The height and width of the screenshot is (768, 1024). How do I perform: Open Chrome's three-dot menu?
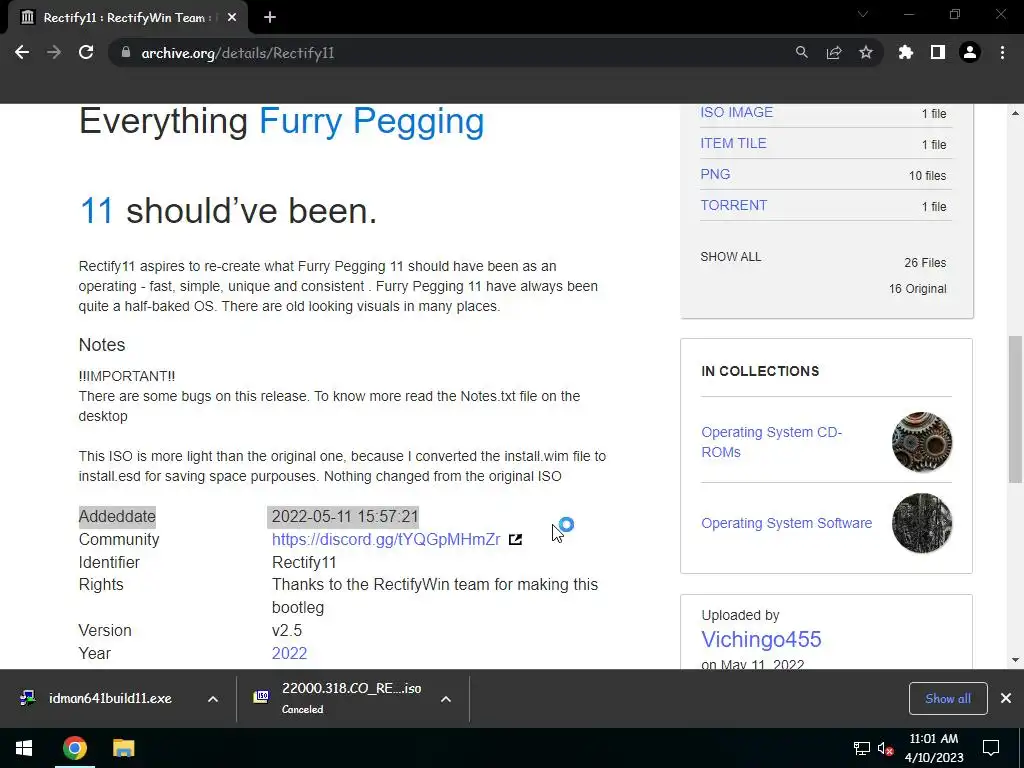click(1002, 52)
